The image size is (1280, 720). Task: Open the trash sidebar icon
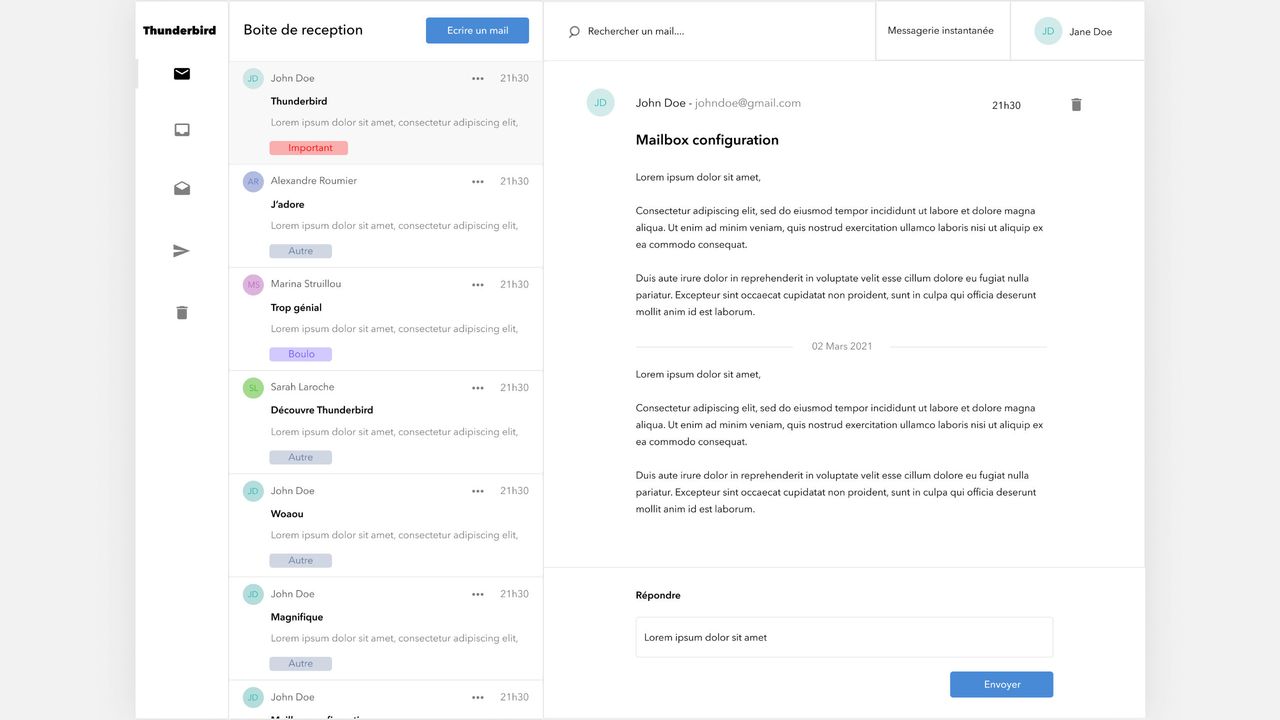(182, 312)
